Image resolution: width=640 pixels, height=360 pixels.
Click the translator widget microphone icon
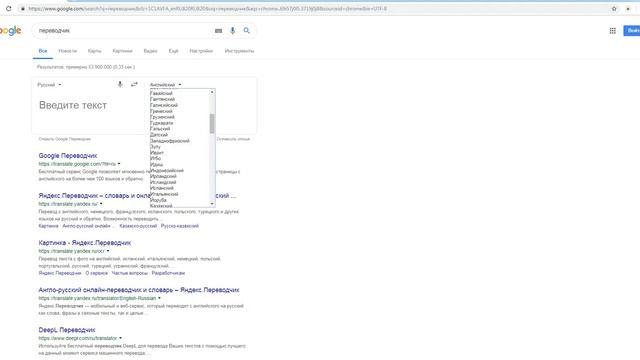120,84
